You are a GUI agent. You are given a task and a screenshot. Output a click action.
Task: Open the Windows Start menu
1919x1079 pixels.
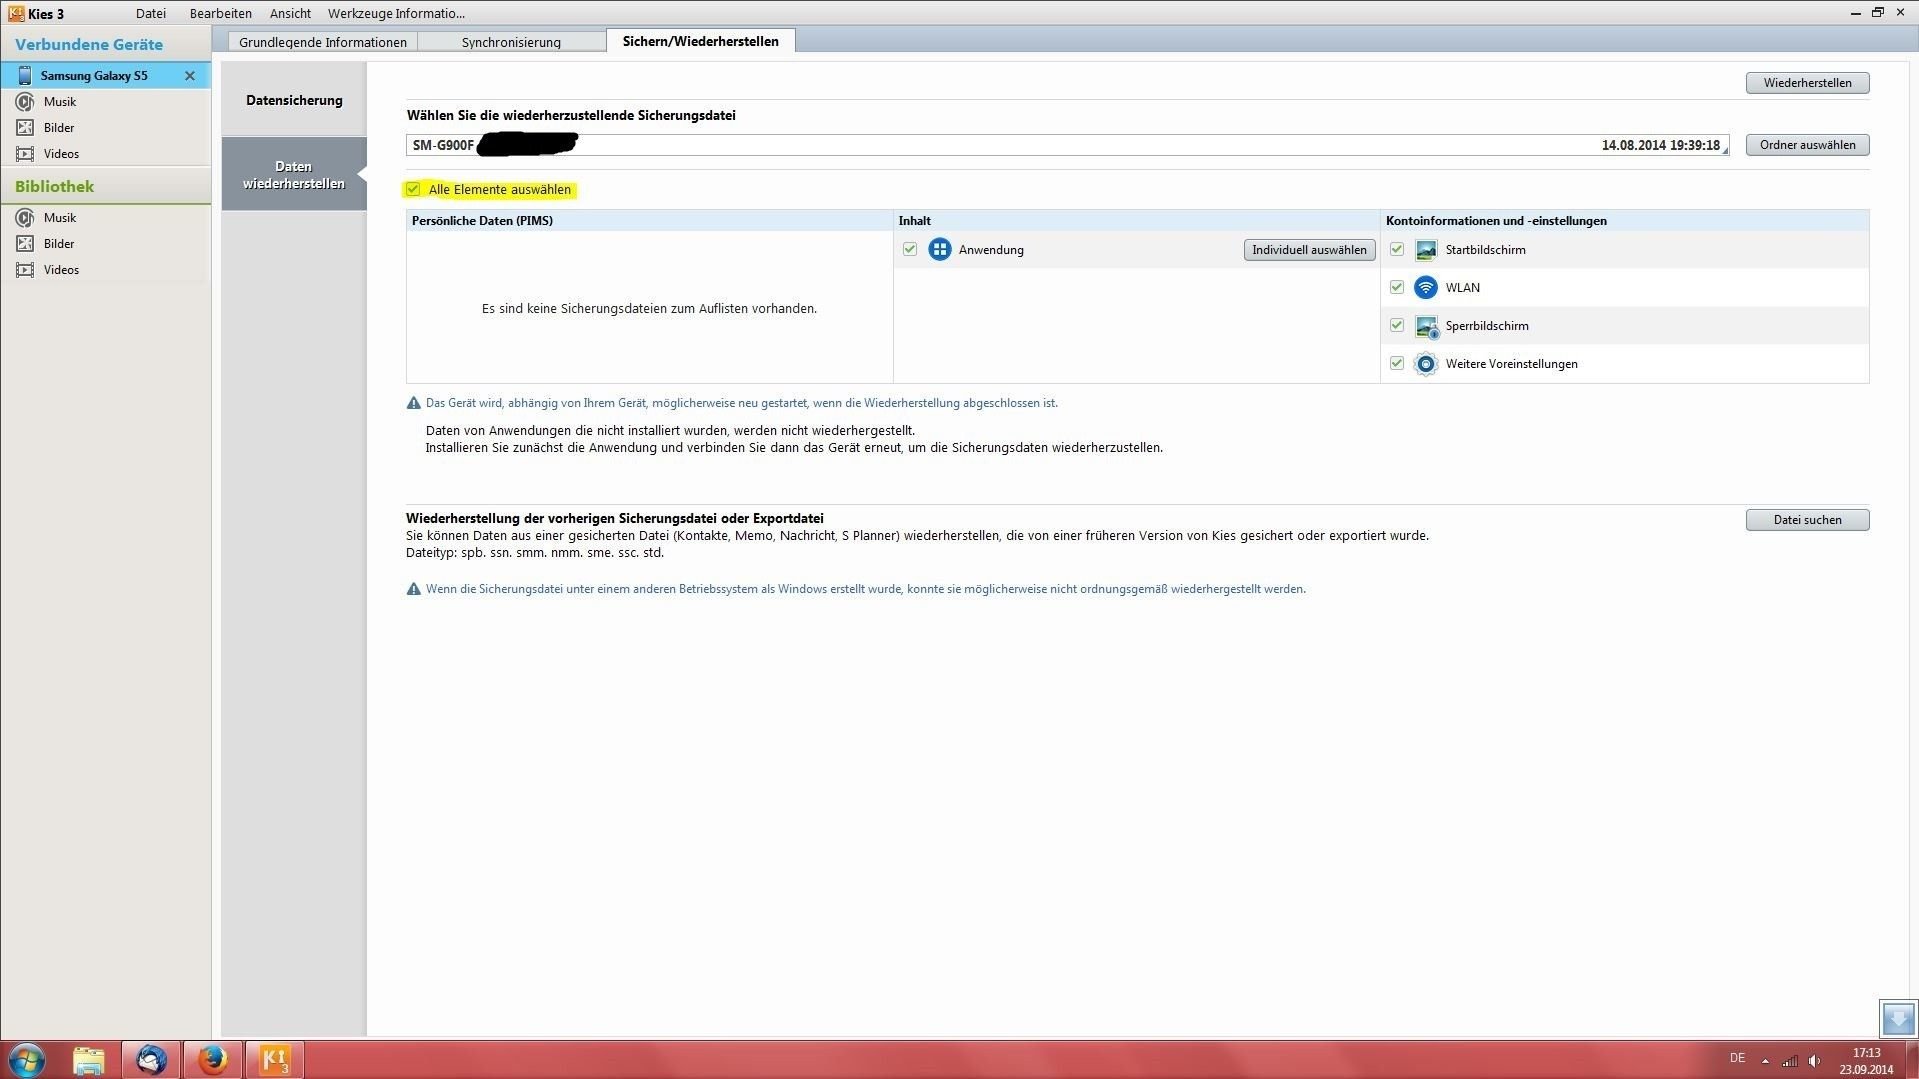27,1060
